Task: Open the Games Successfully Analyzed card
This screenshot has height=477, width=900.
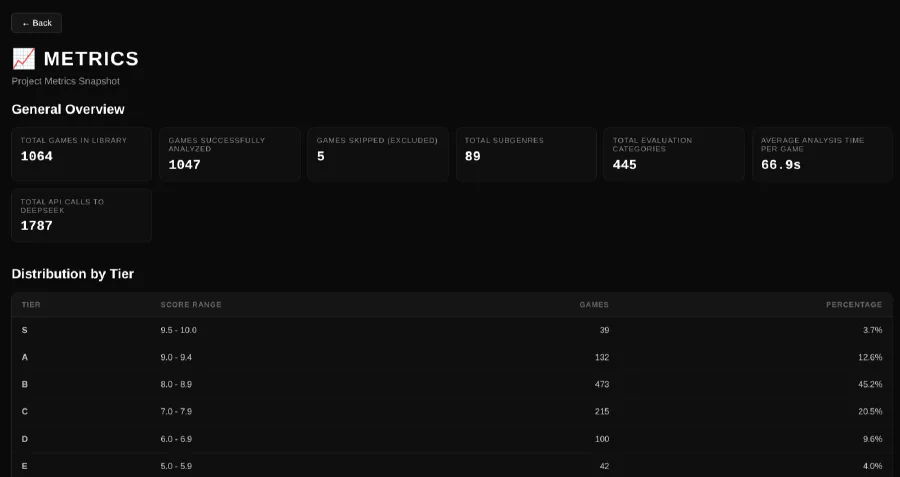Action: coord(229,153)
